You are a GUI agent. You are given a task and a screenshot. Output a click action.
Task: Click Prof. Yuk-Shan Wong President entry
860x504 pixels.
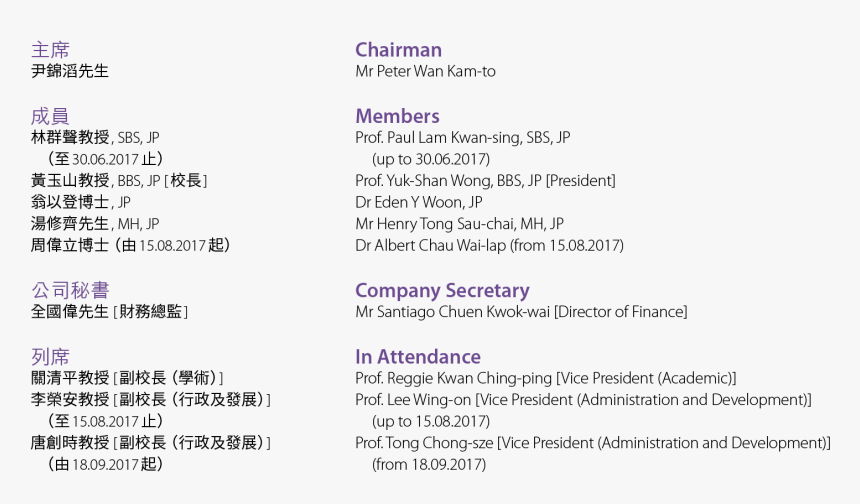(485, 181)
